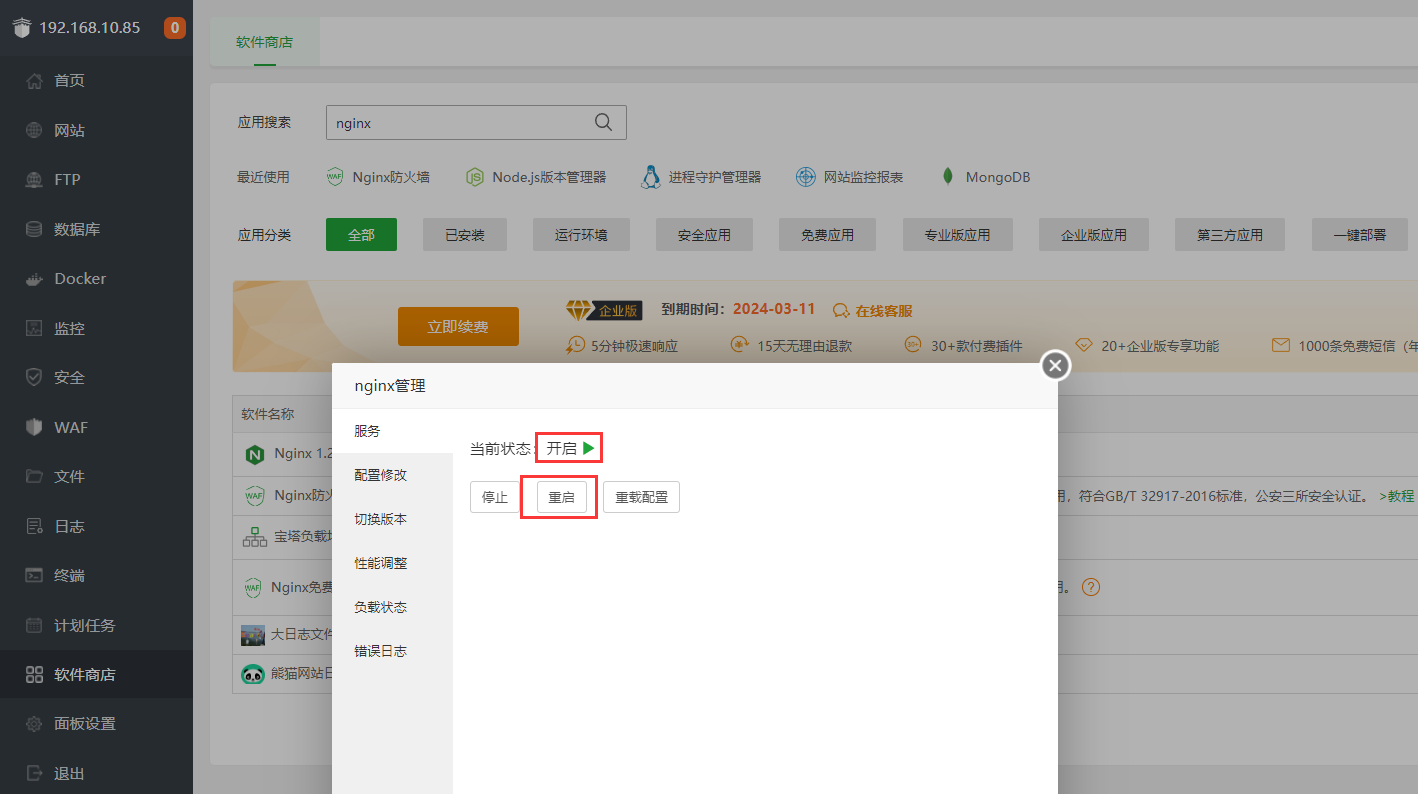Click the 在线客服 link
The width and height of the screenshot is (1418, 794).
pos(873,311)
